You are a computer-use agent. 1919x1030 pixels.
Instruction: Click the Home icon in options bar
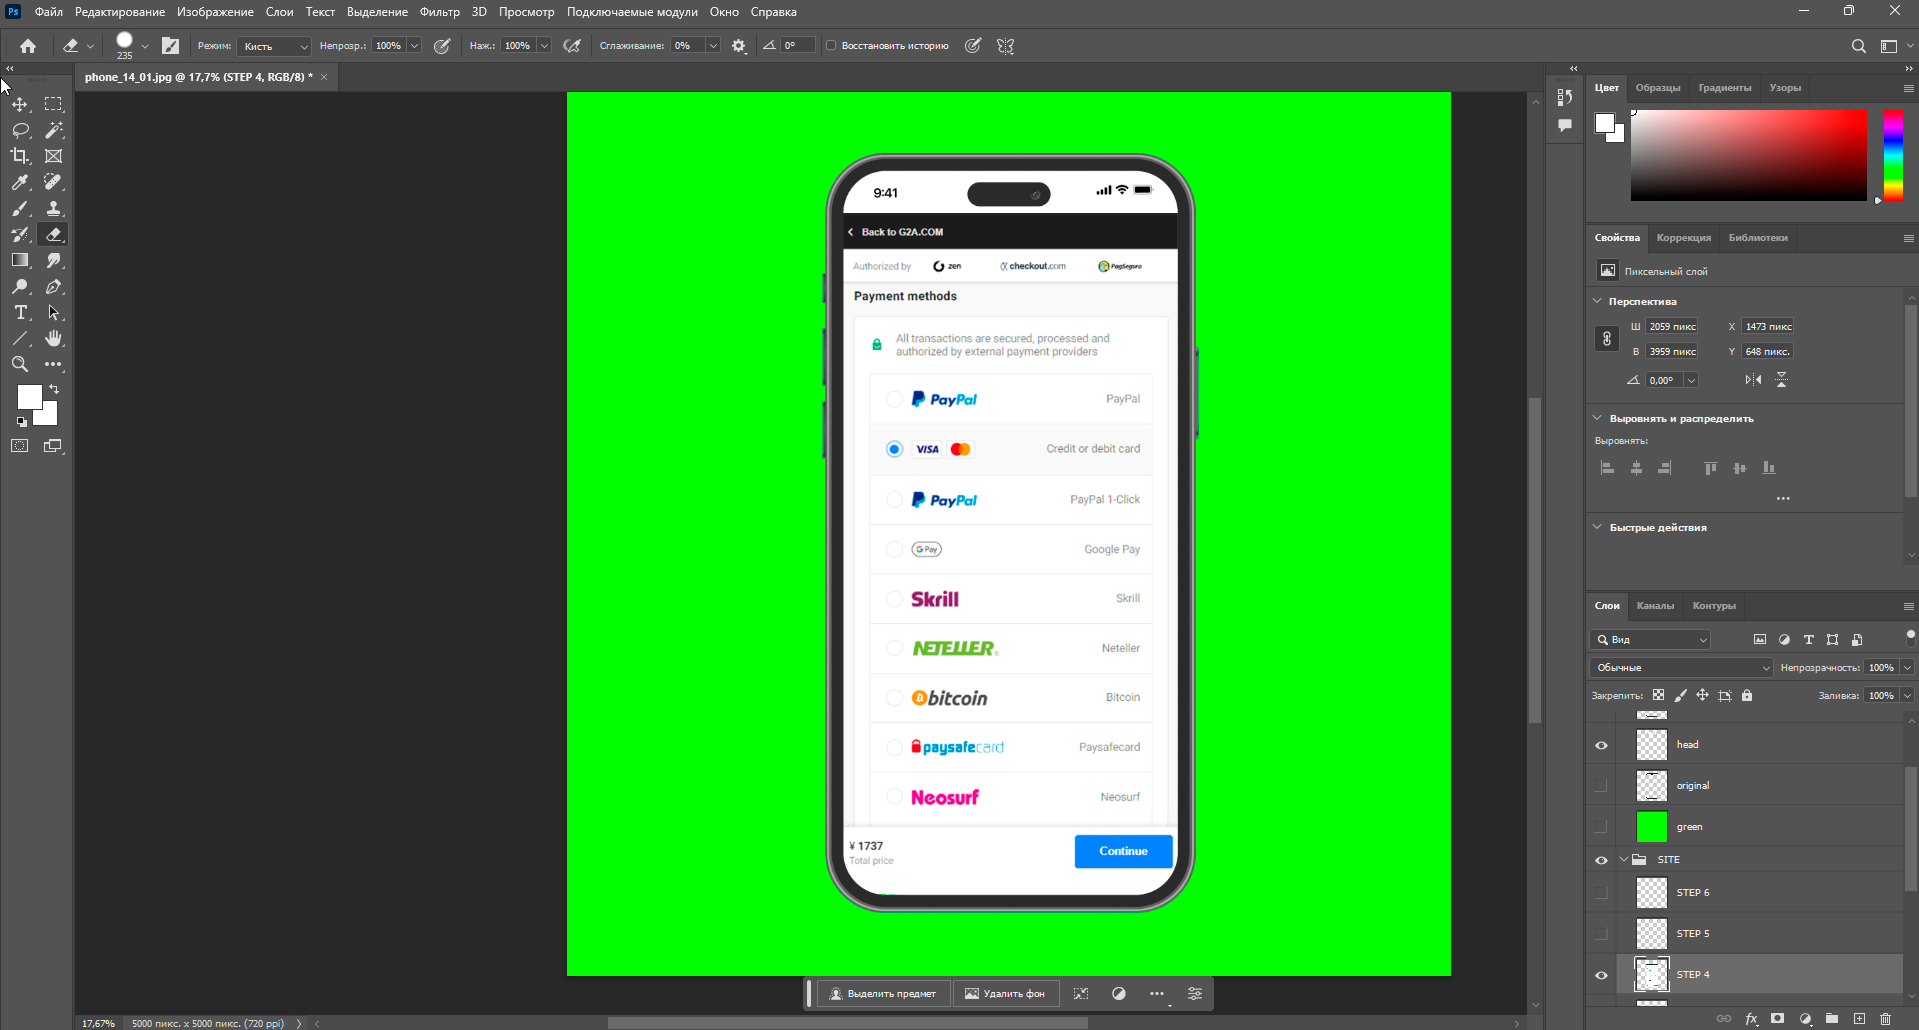click(28, 46)
